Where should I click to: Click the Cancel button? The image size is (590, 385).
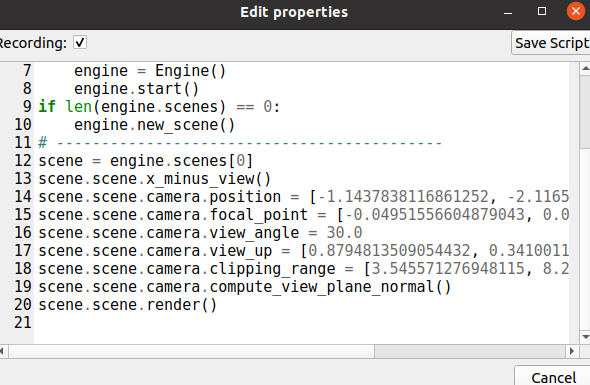tap(553, 377)
